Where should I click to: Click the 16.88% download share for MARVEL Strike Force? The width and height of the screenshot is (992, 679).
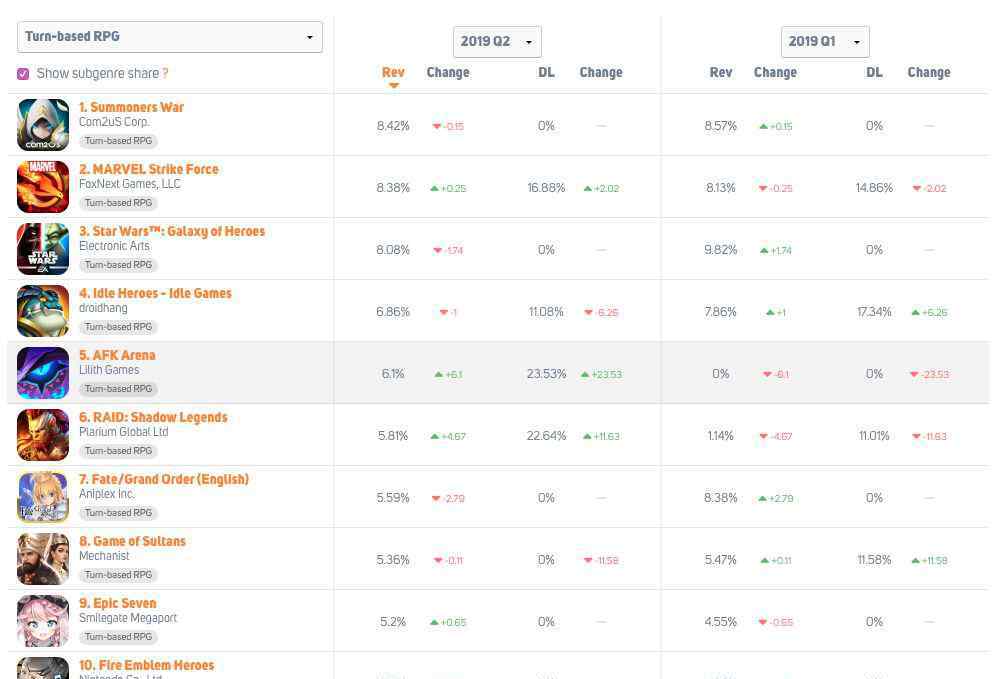546,188
